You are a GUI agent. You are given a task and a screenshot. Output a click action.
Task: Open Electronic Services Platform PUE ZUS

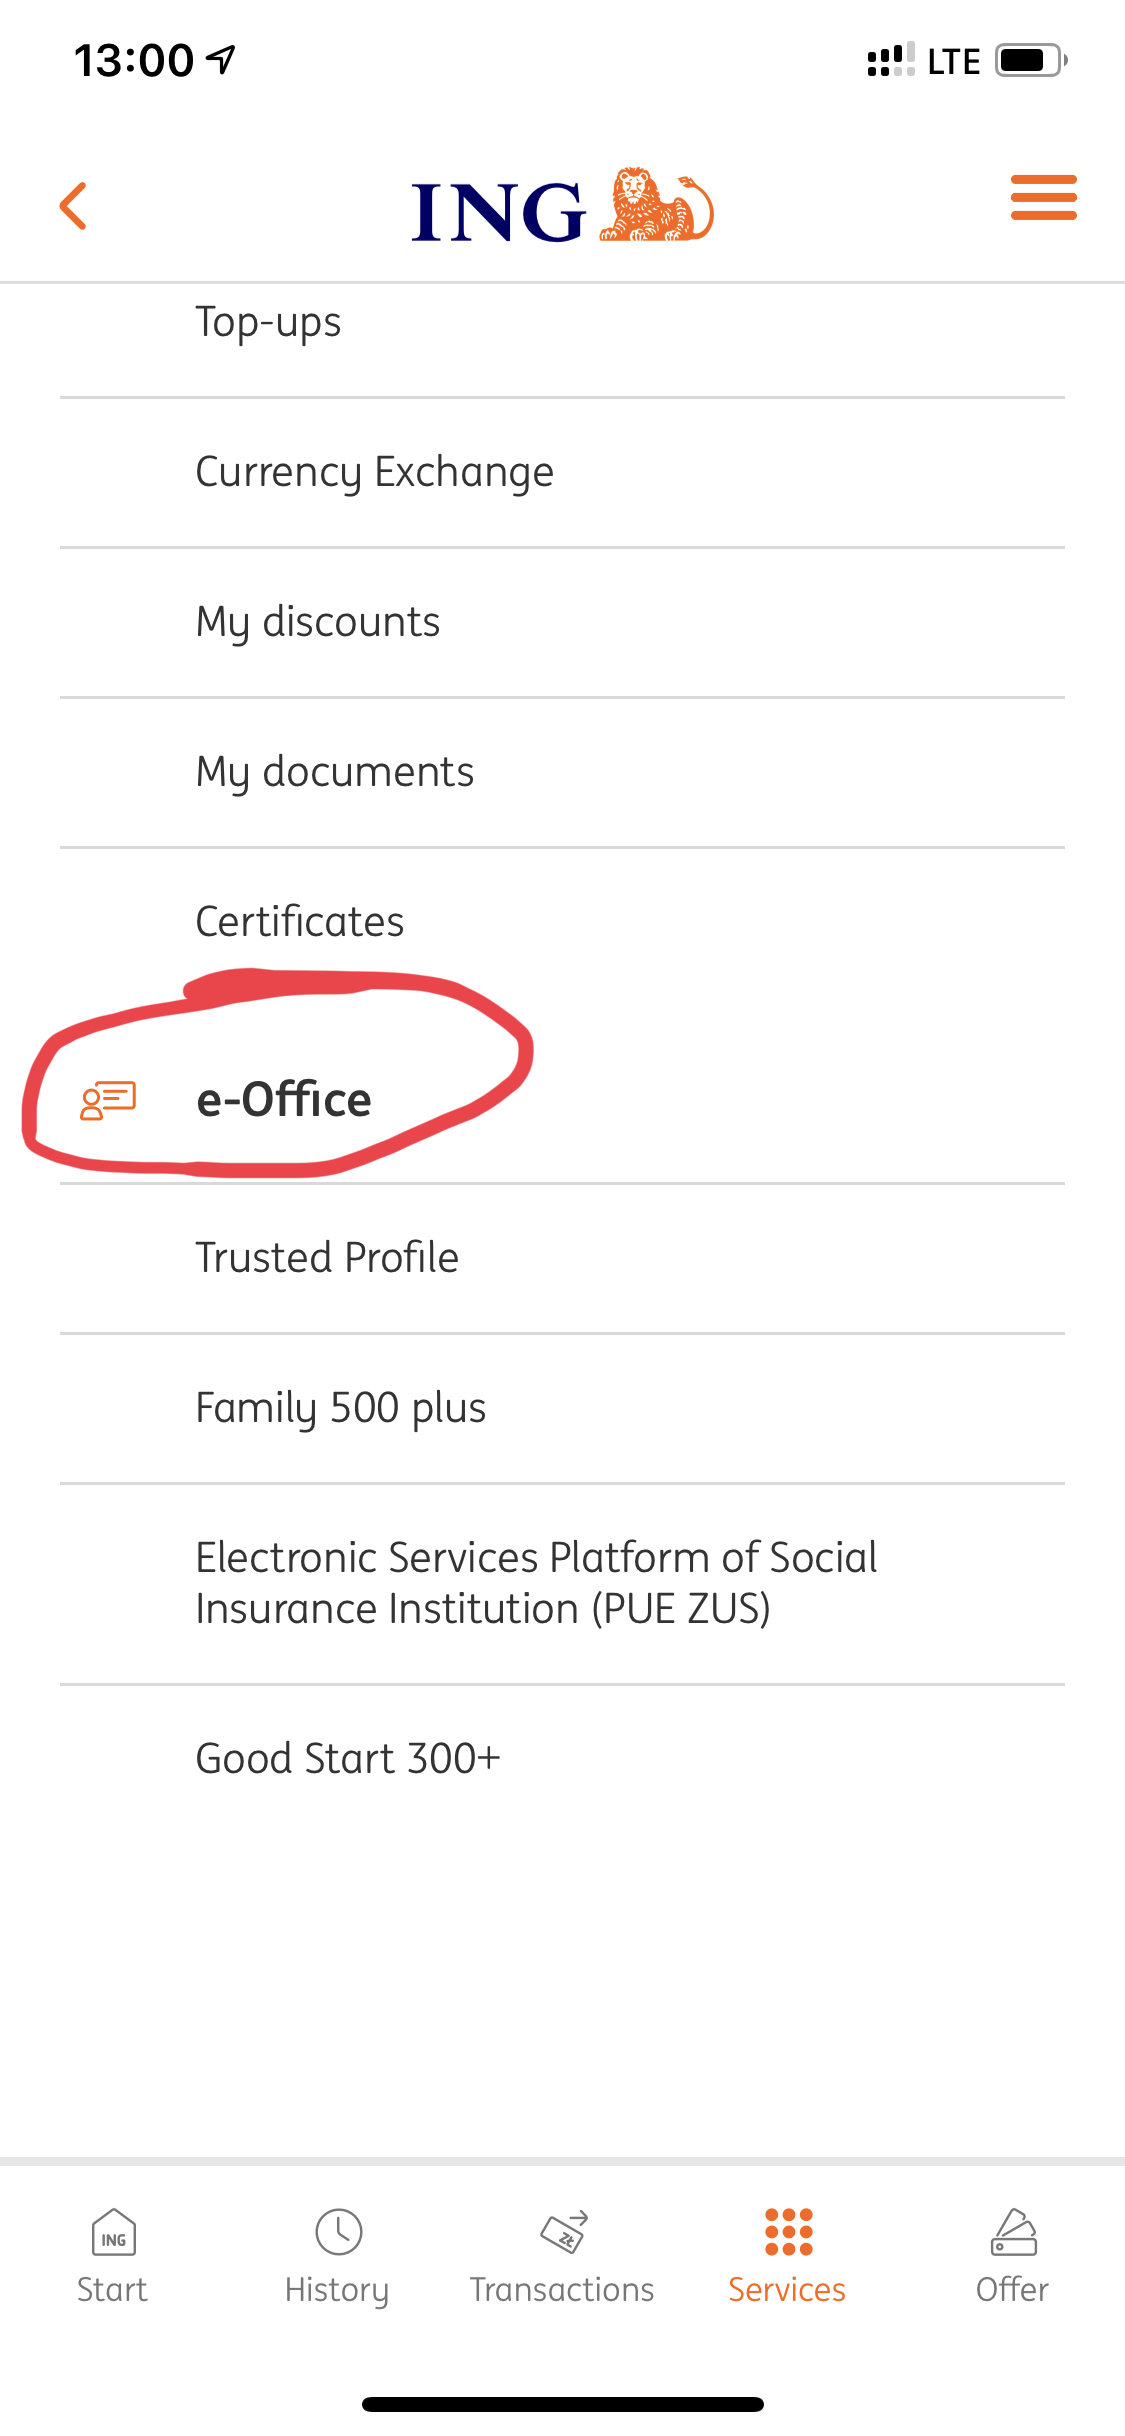click(x=536, y=1583)
